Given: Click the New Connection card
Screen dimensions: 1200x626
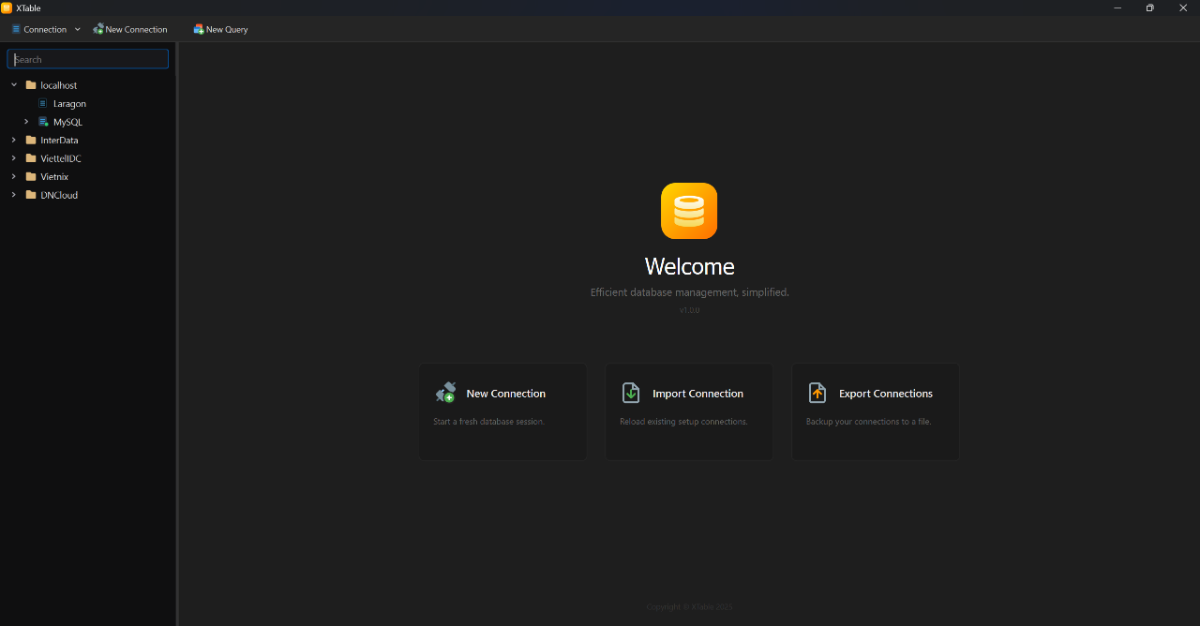Looking at the screenshot, I should [503, 411].
